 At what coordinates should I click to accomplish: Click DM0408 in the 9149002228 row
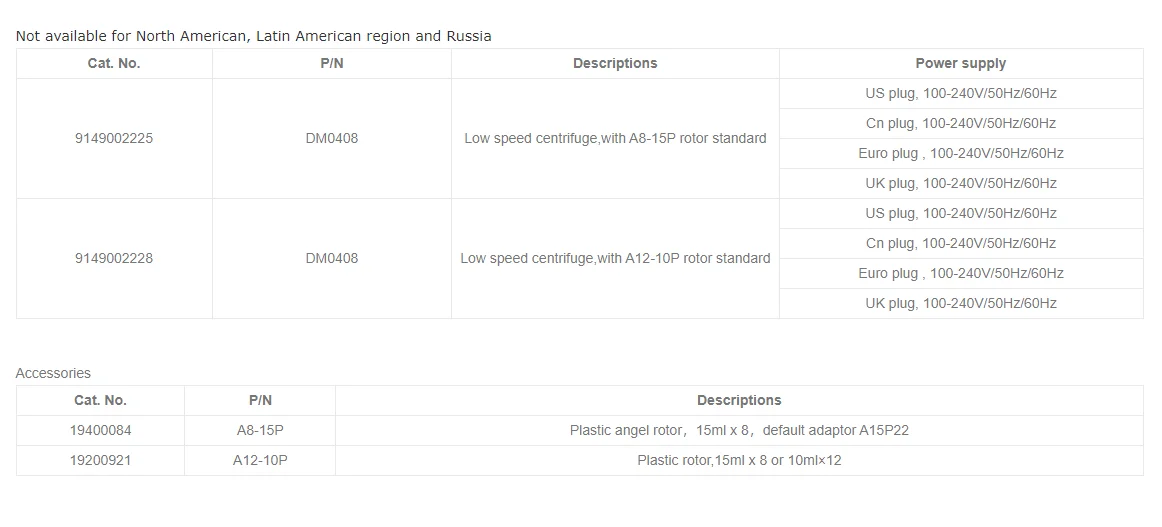[x=331, y=258]
